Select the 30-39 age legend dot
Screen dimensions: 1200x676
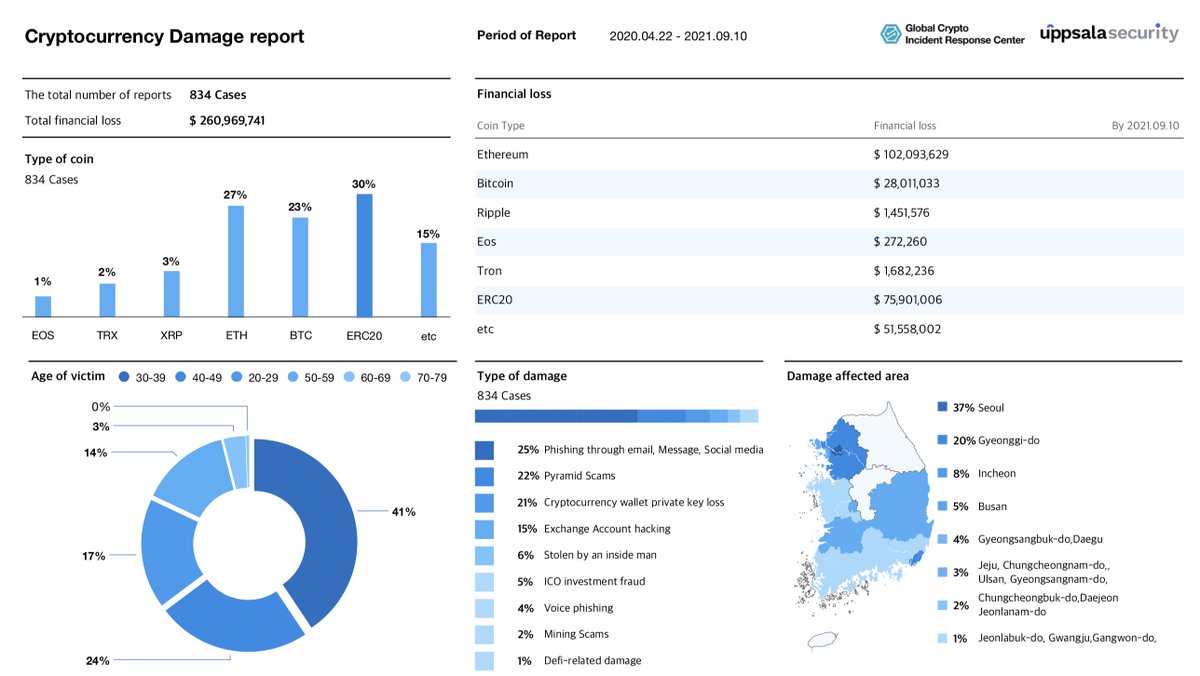tap(124, 377)
